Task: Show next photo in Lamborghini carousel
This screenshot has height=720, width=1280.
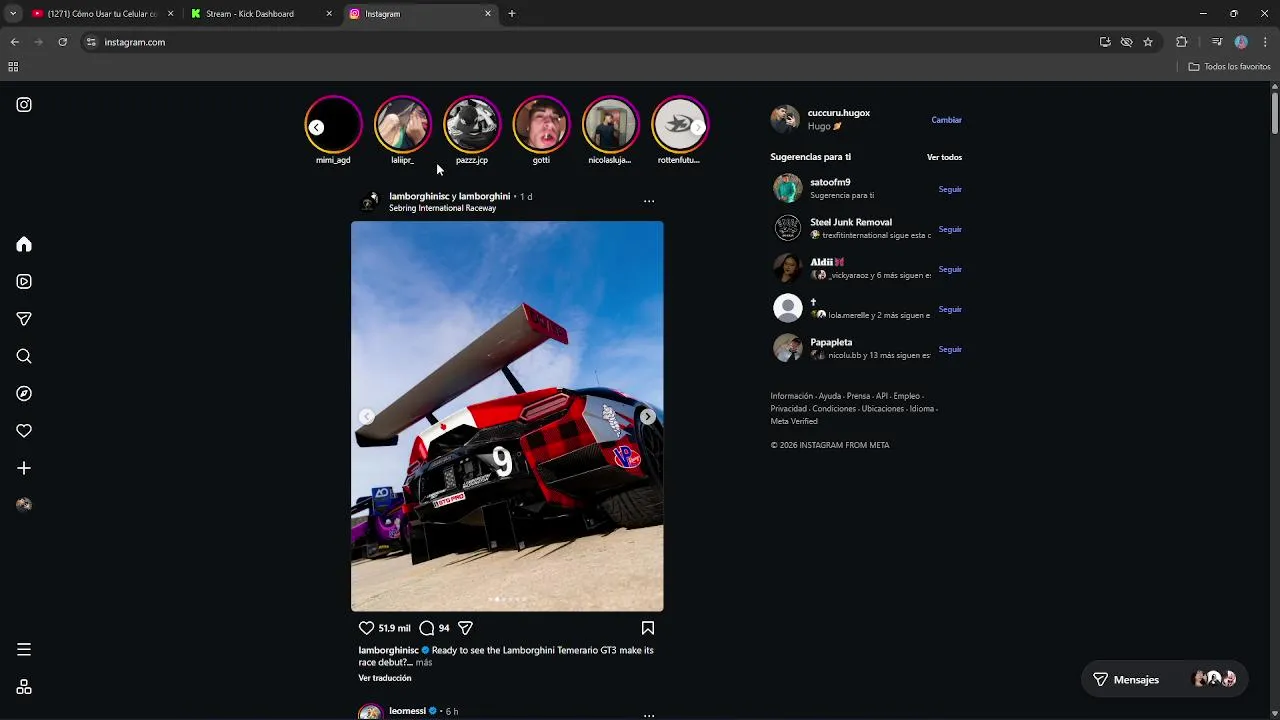Action: coord(648,416)
